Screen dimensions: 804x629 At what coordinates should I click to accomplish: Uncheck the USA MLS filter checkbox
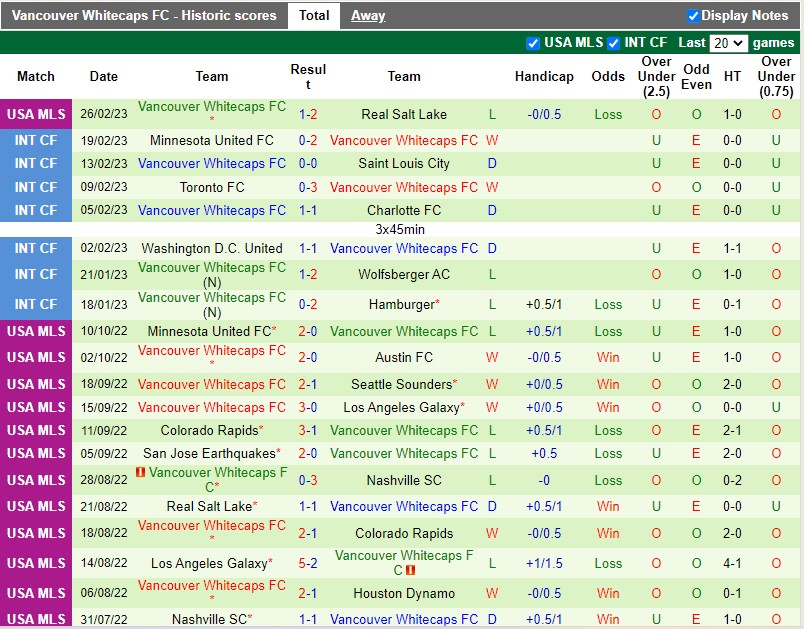534,42
